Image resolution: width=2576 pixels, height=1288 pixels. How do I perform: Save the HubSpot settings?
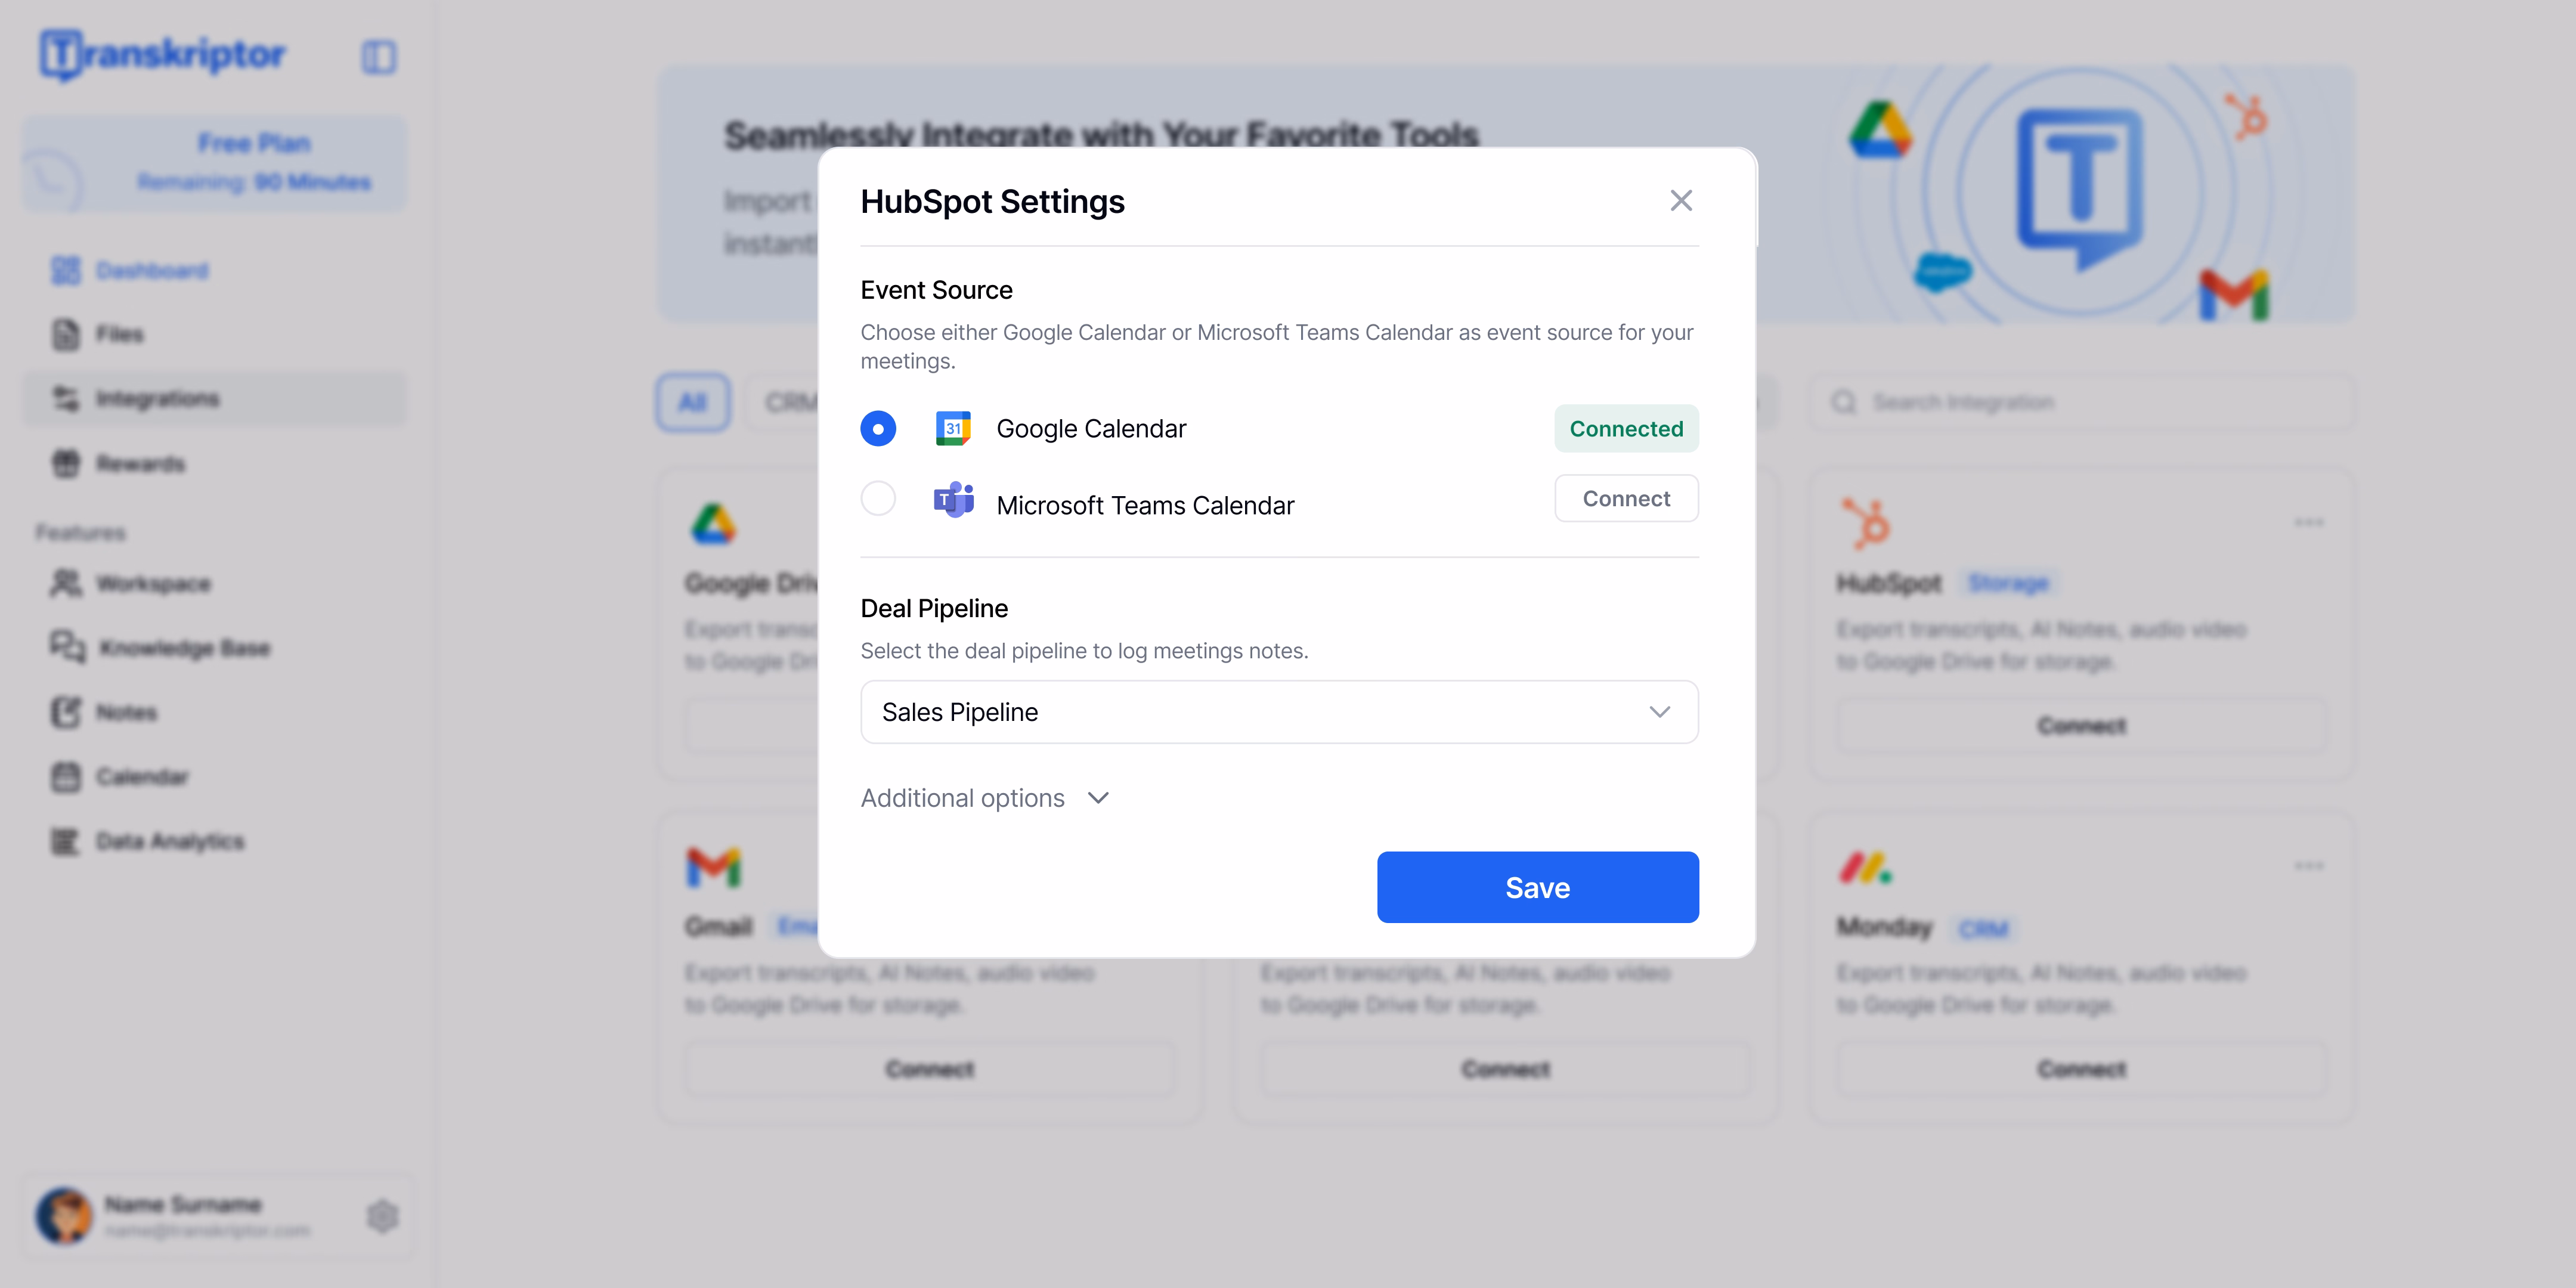point(1537,887)
